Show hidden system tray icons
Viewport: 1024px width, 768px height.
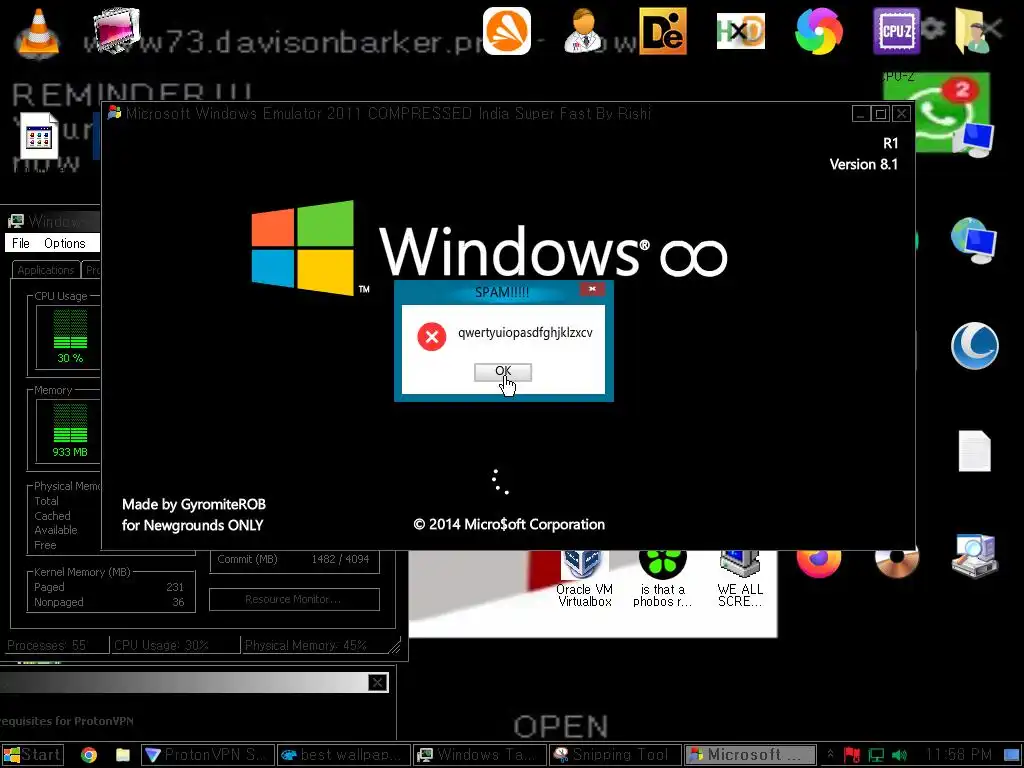click(830, 755)
